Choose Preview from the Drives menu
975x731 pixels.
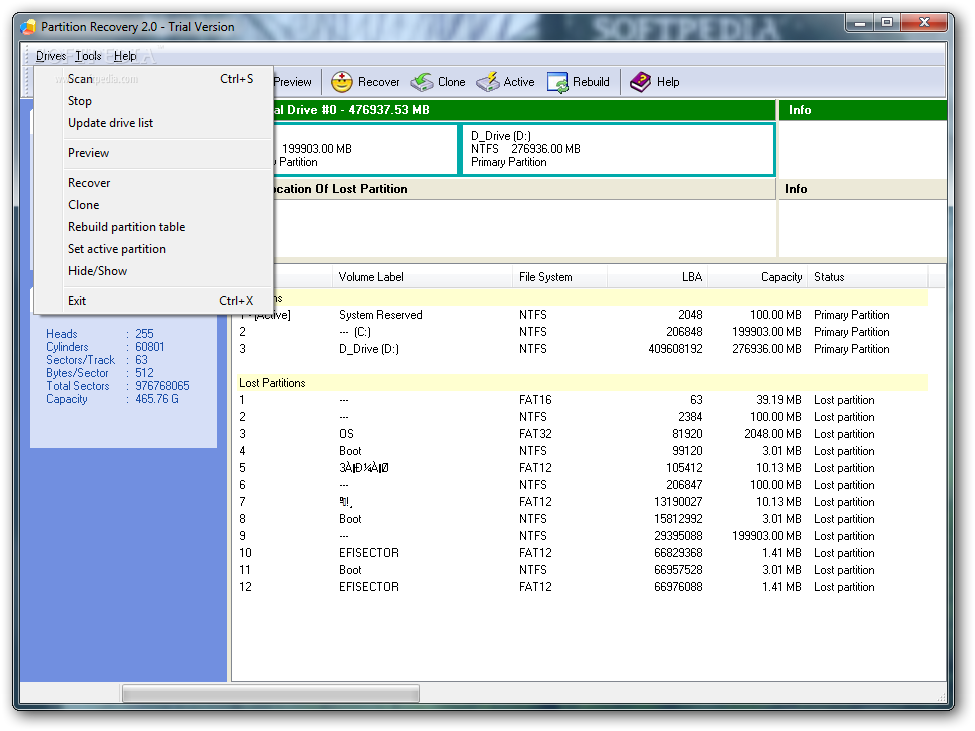tap(154, 153)
